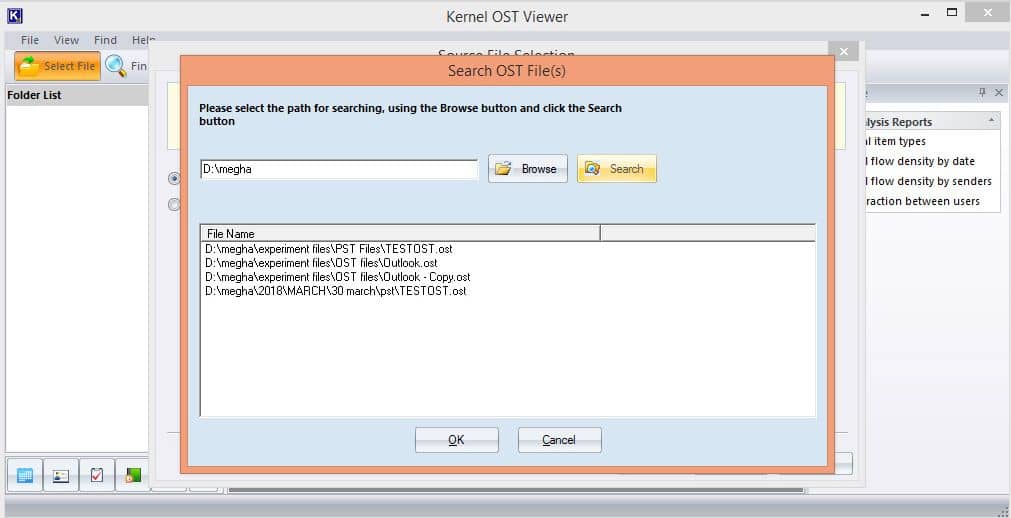
Task: Click the search path input field
Action: click(x=339, y=169)
